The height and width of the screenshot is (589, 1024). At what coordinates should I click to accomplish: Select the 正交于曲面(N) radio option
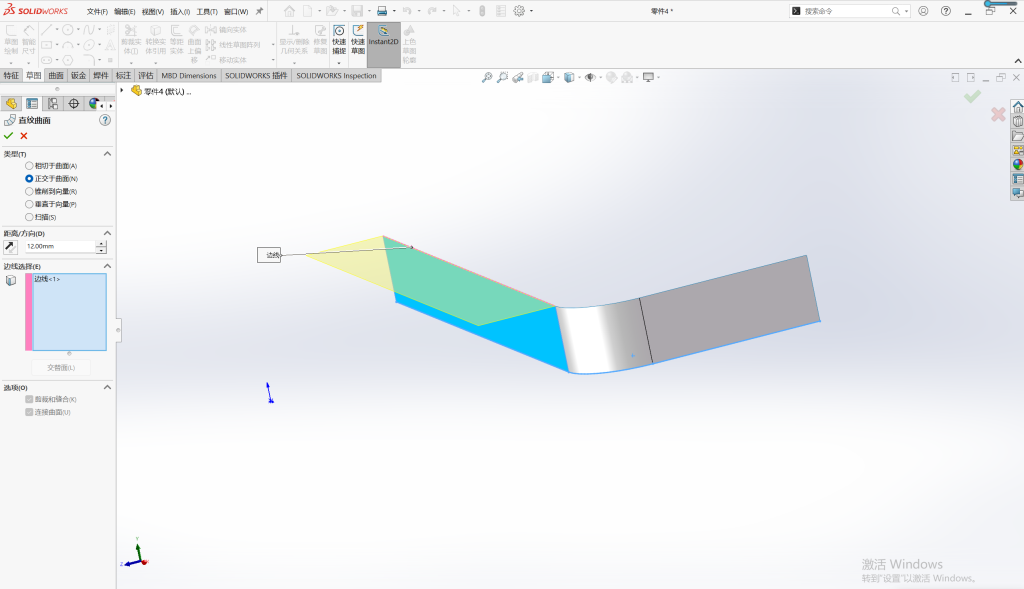pos(29,178)
